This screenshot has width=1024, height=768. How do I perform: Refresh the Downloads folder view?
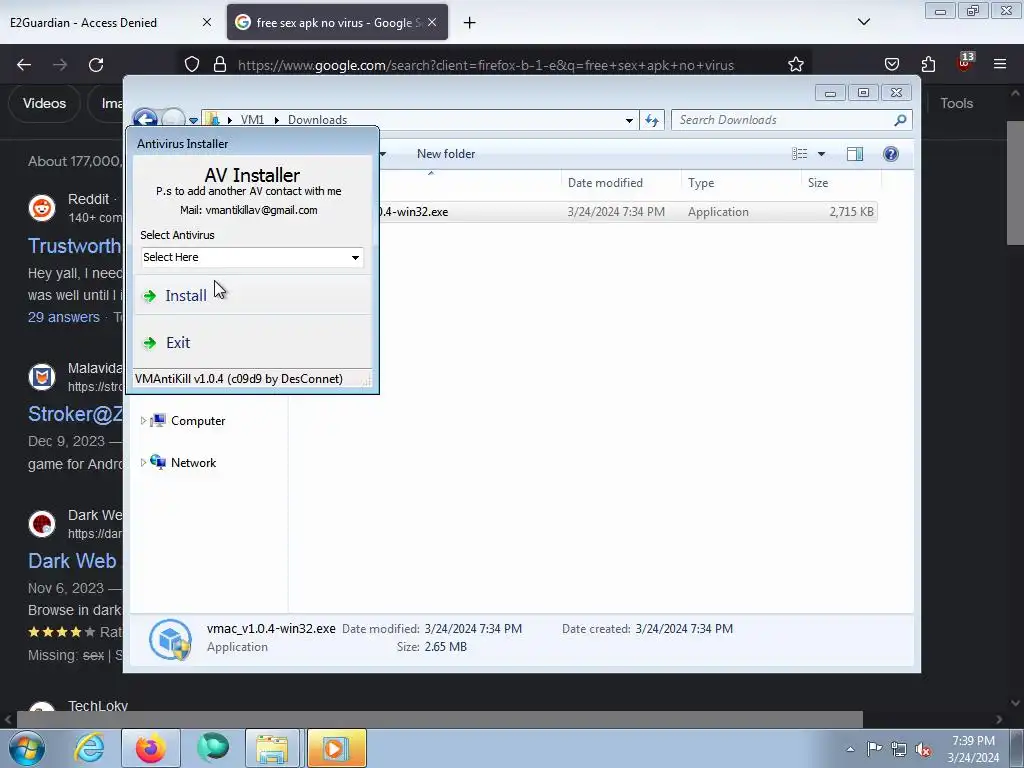pyautogui.click(x=652, y=120)
